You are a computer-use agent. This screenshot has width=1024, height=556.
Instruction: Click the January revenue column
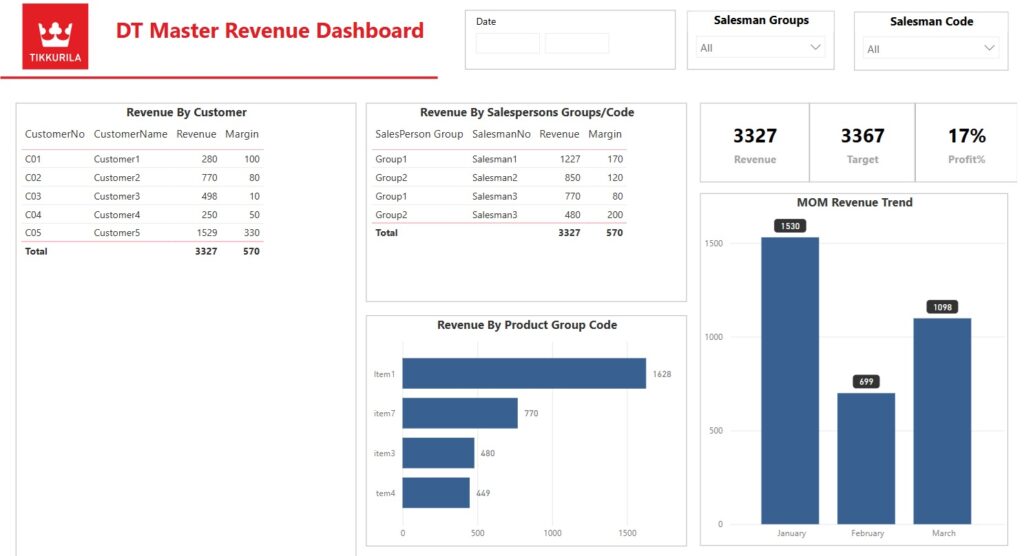click(790, 380)
